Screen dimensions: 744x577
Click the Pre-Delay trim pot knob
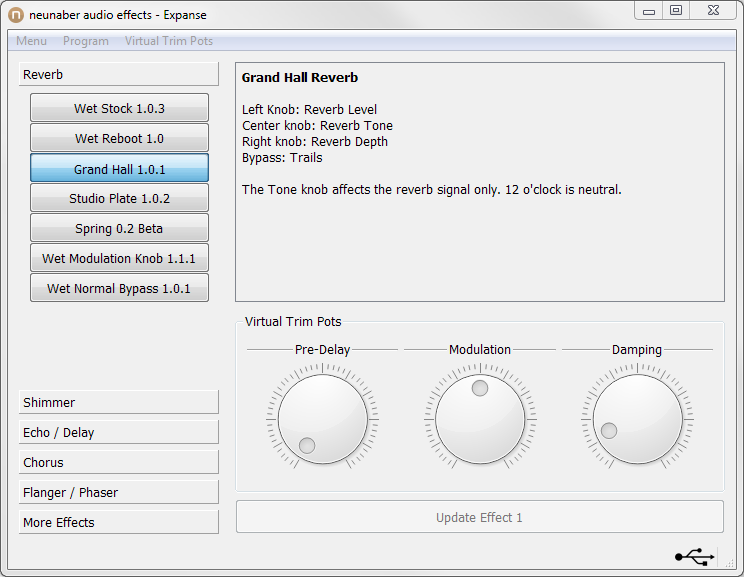tap(323, 419)
